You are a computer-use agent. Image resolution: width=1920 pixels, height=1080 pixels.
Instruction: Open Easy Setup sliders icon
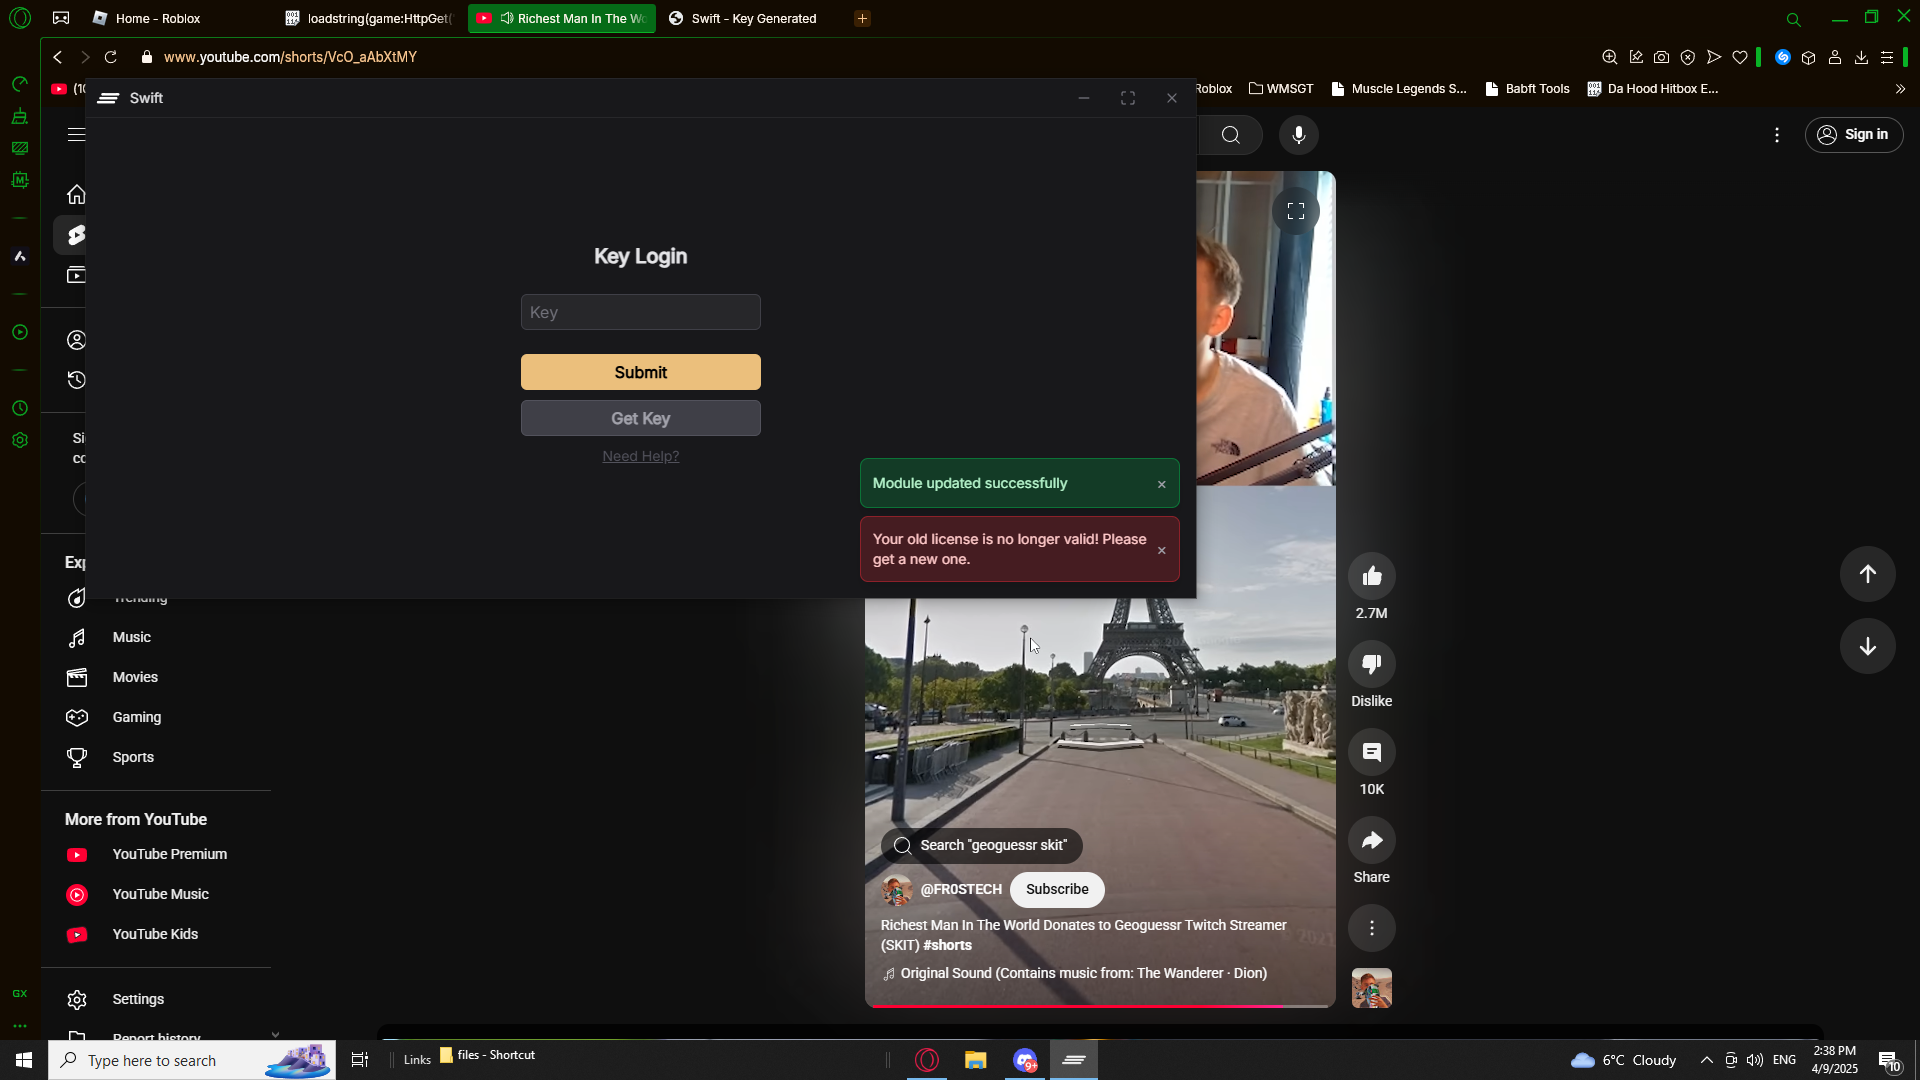[1887, 57]
